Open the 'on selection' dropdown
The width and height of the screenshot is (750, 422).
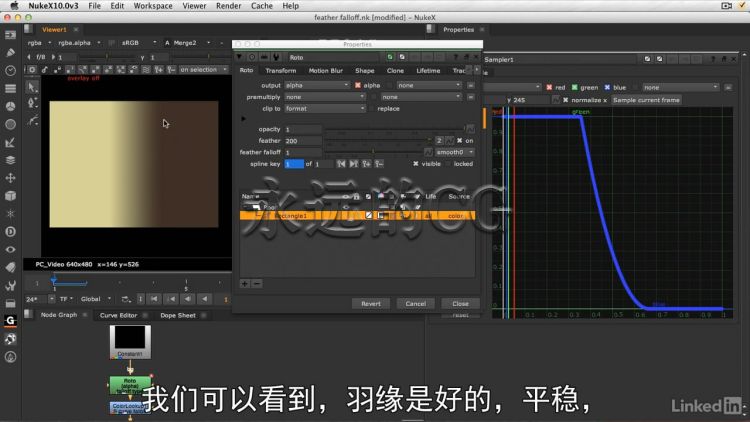(x=203, y=70)
